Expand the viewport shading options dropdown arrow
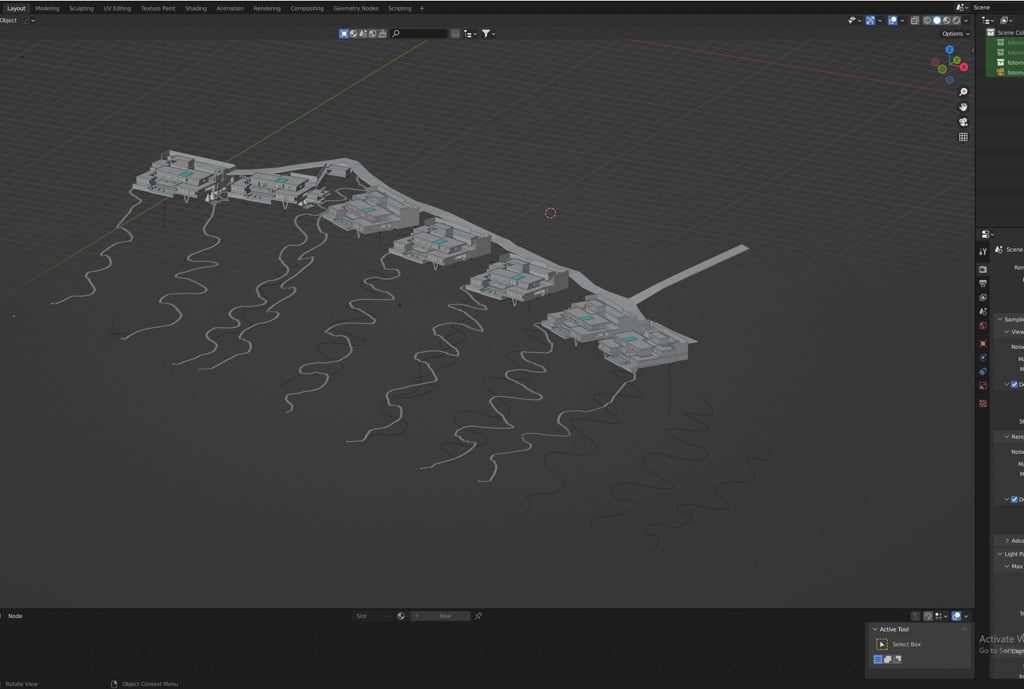 966,20
